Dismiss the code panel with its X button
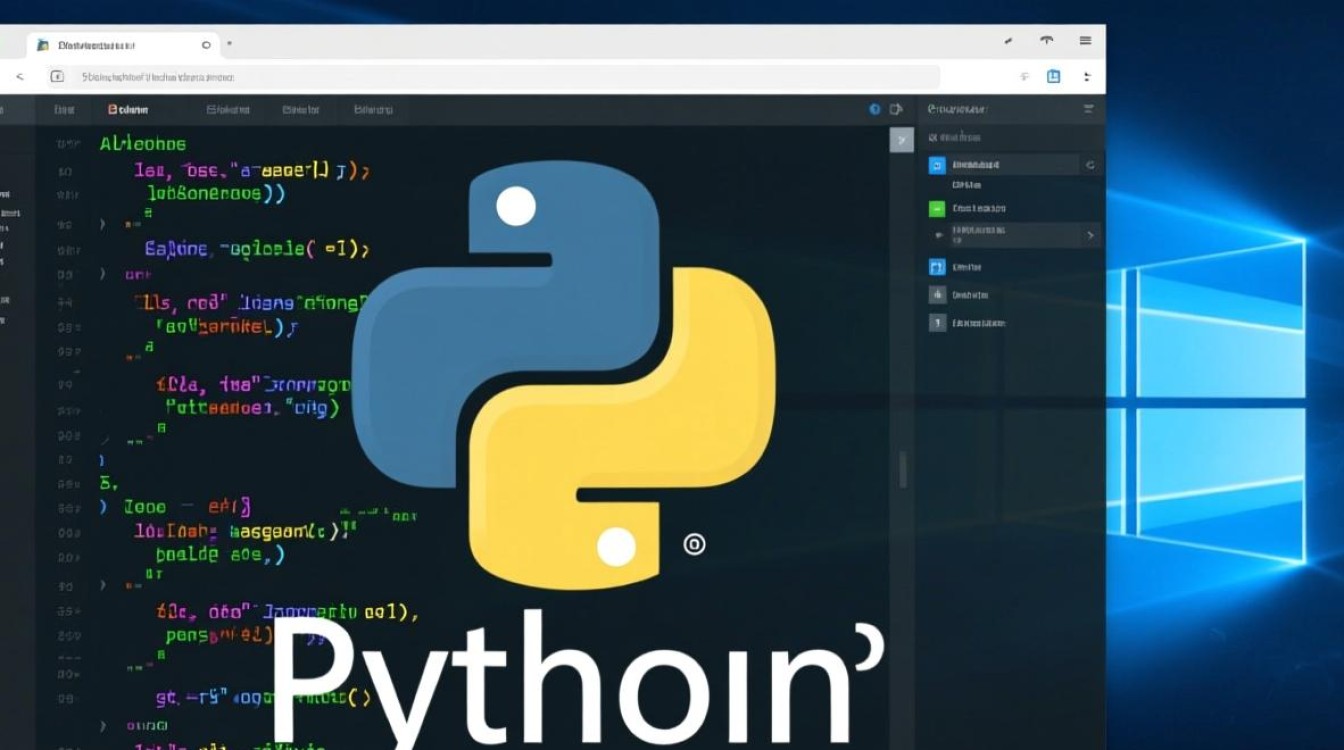 pos(901,139)
